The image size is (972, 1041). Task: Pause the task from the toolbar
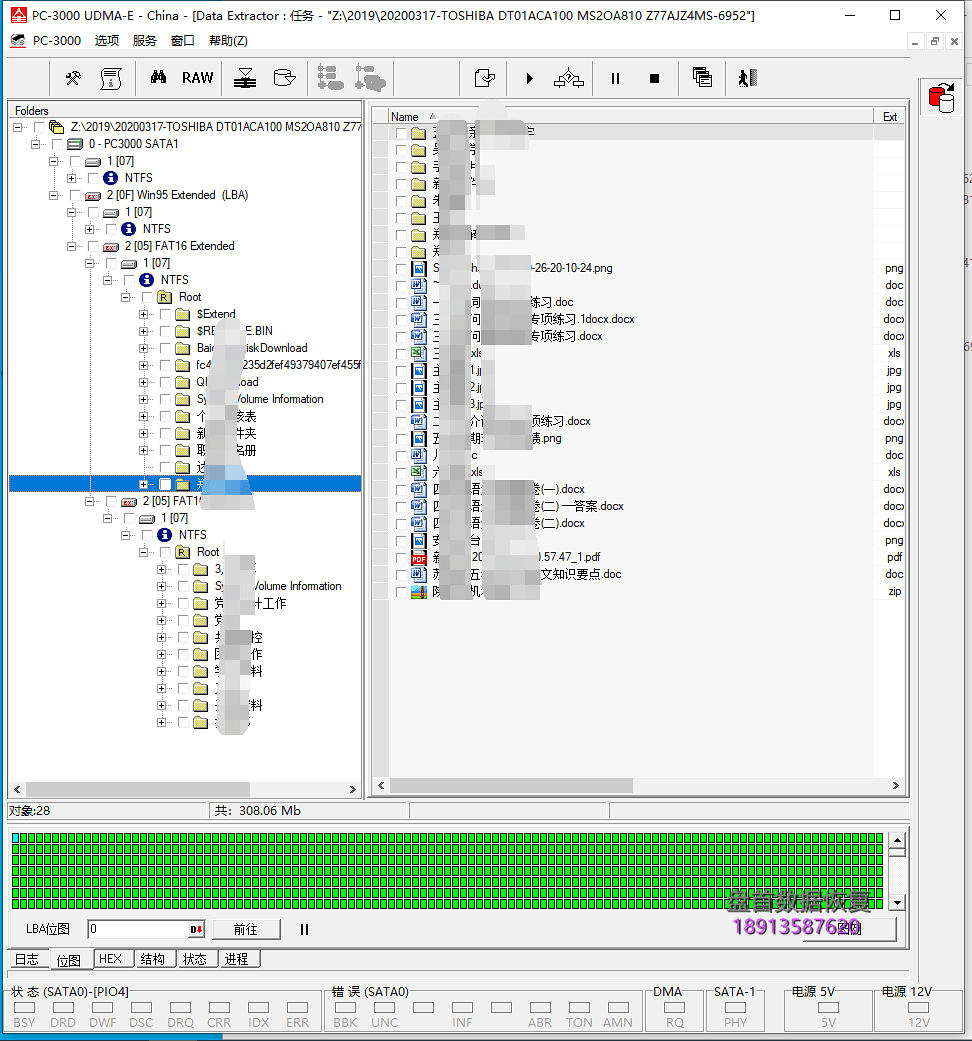click(615, 78)
